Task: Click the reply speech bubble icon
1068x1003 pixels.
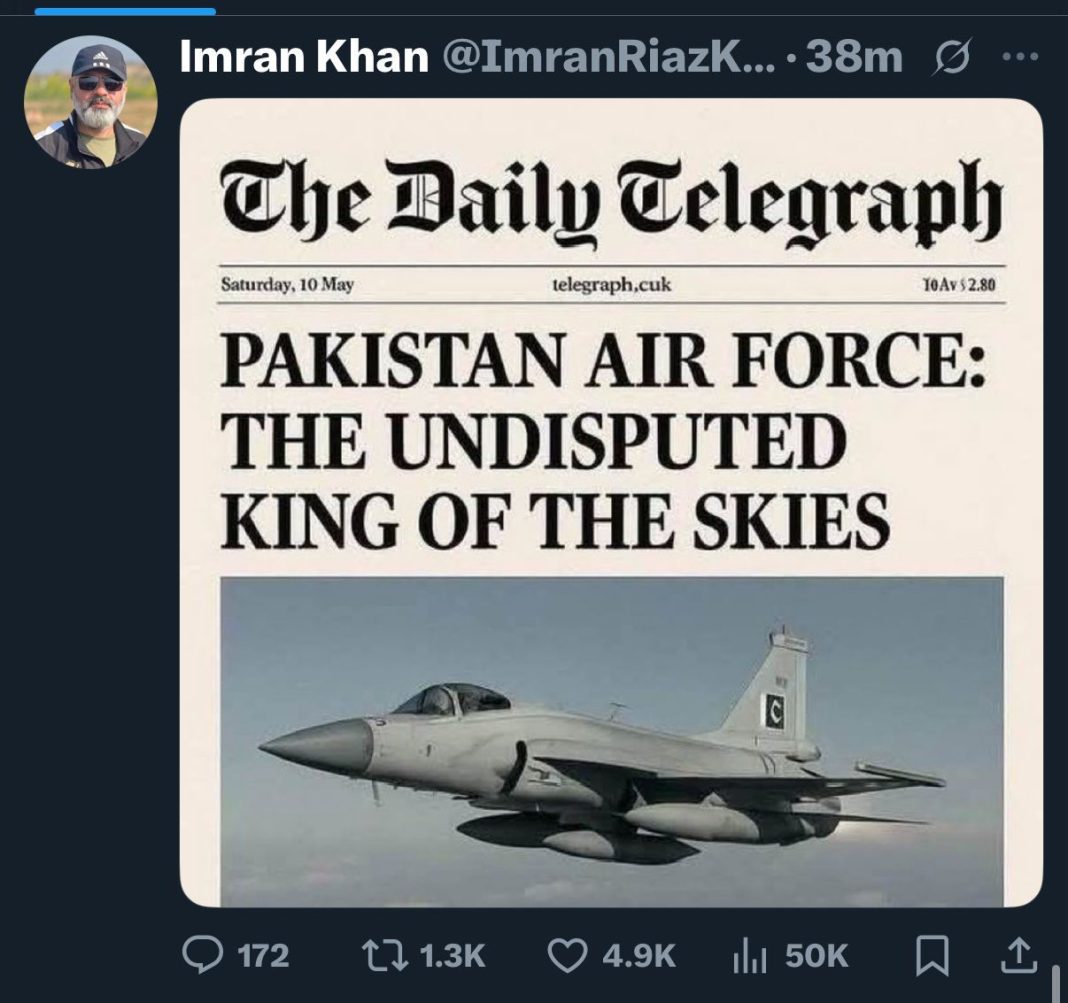Action: tap(202, 955)
